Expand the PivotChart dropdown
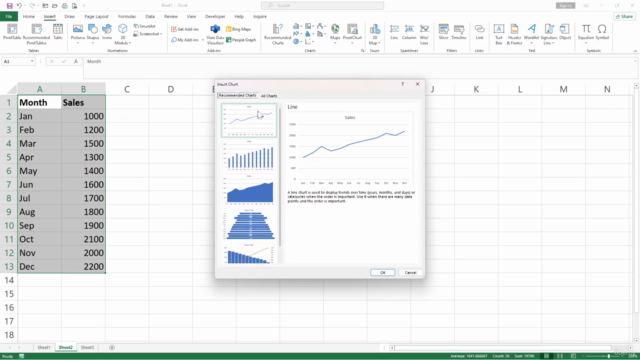Image resolution: width=640 pixels, height=360 pixels. [352, 43]
